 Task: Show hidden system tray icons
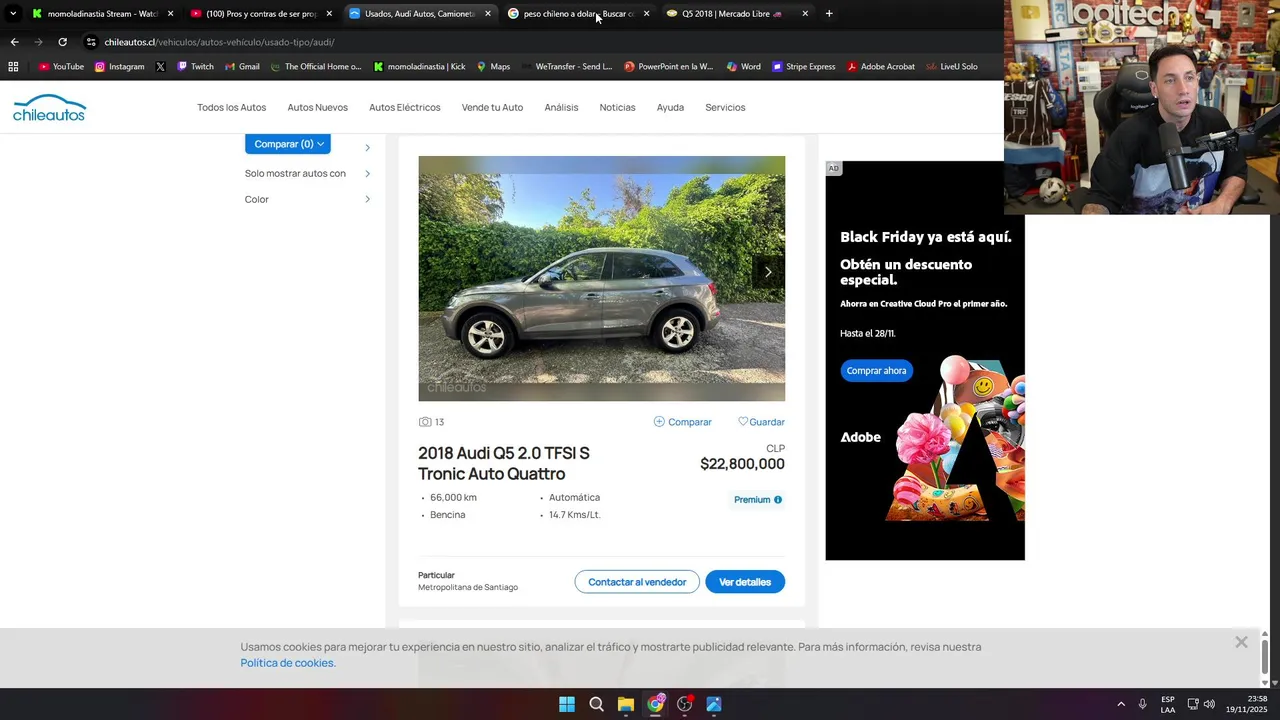[1121, 704]
